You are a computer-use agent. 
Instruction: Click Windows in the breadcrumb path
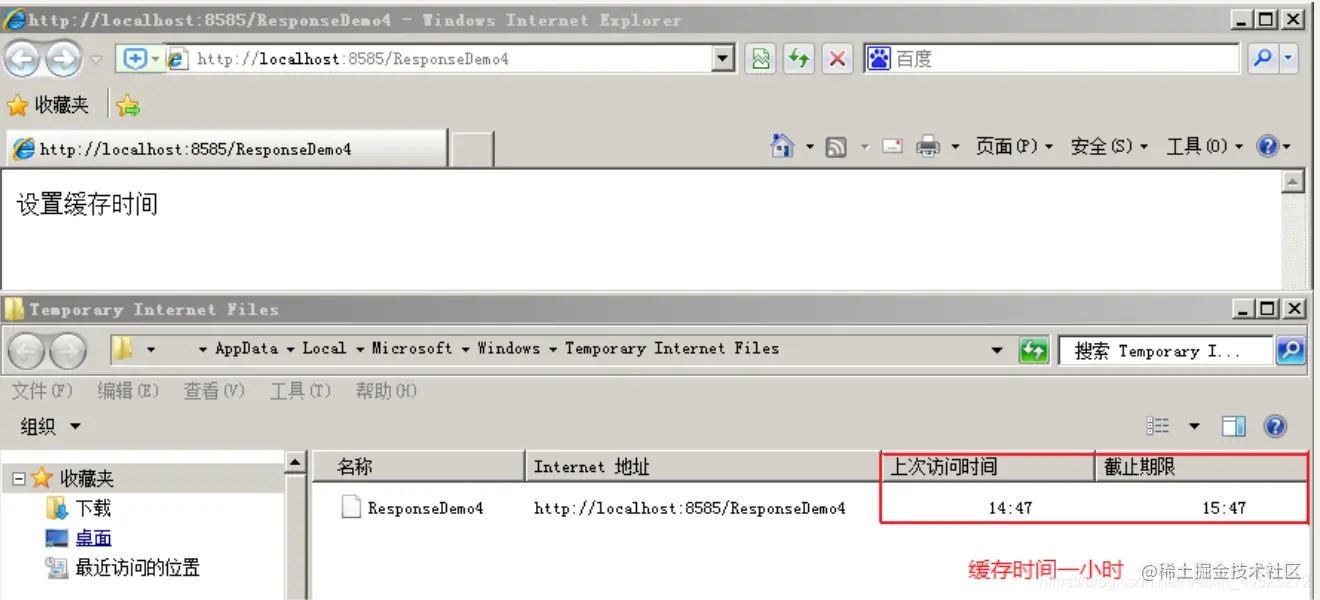coord(509,348)
